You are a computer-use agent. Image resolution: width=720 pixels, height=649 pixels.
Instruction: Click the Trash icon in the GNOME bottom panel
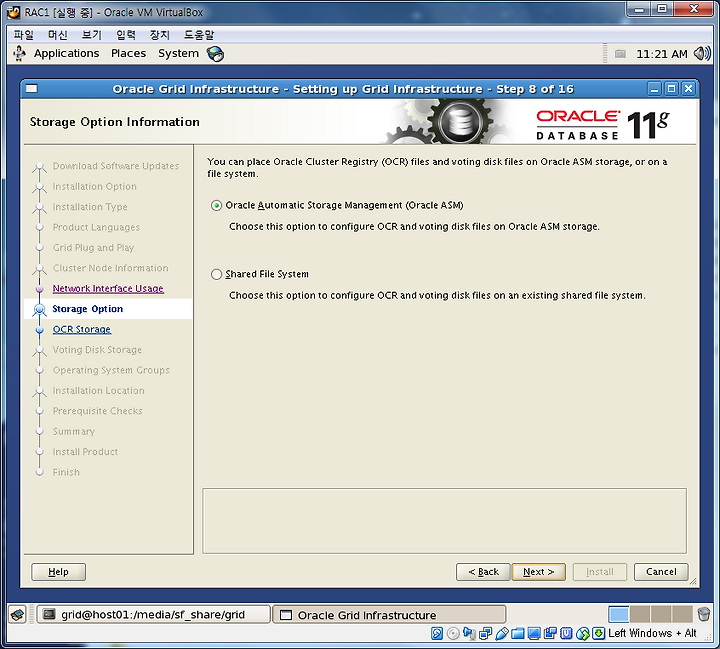(703, 614)
